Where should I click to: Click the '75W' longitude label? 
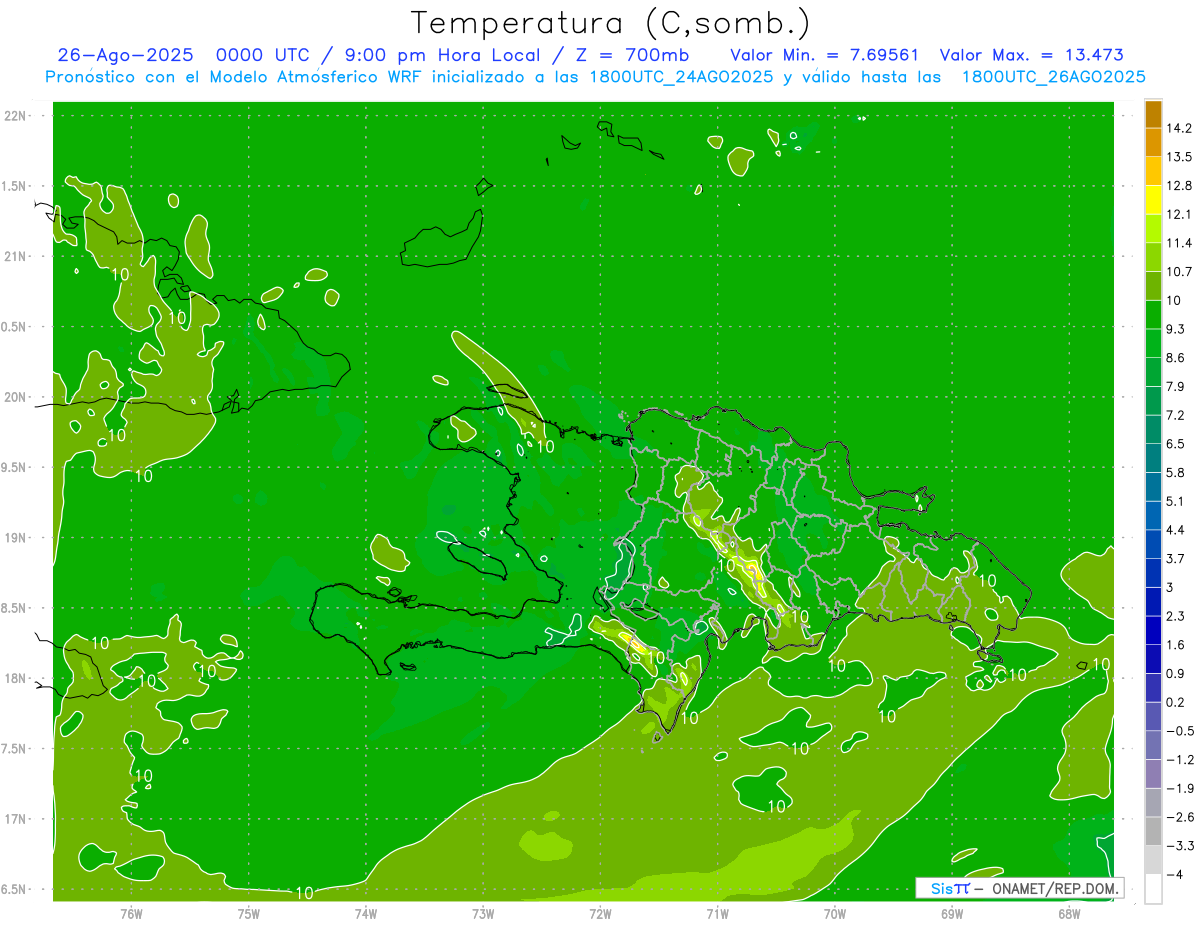pos(249,913)
